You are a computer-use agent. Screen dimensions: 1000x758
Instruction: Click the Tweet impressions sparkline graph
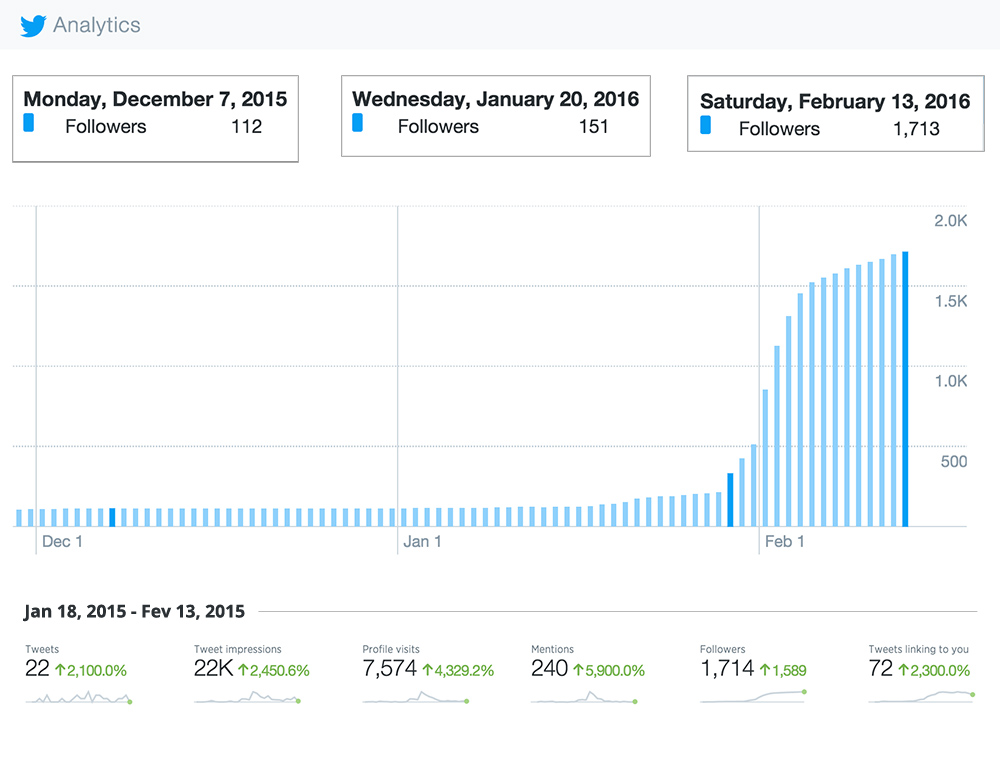click(245, 700)
